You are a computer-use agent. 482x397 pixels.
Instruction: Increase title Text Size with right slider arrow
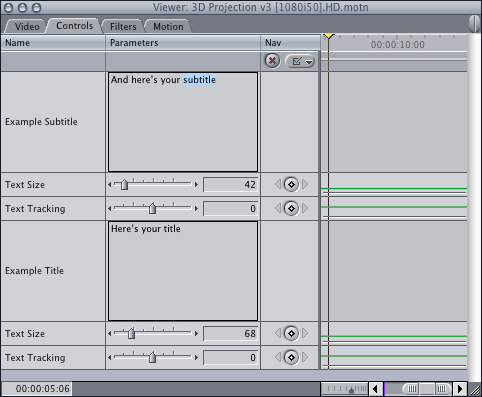[x=196, y=333]
